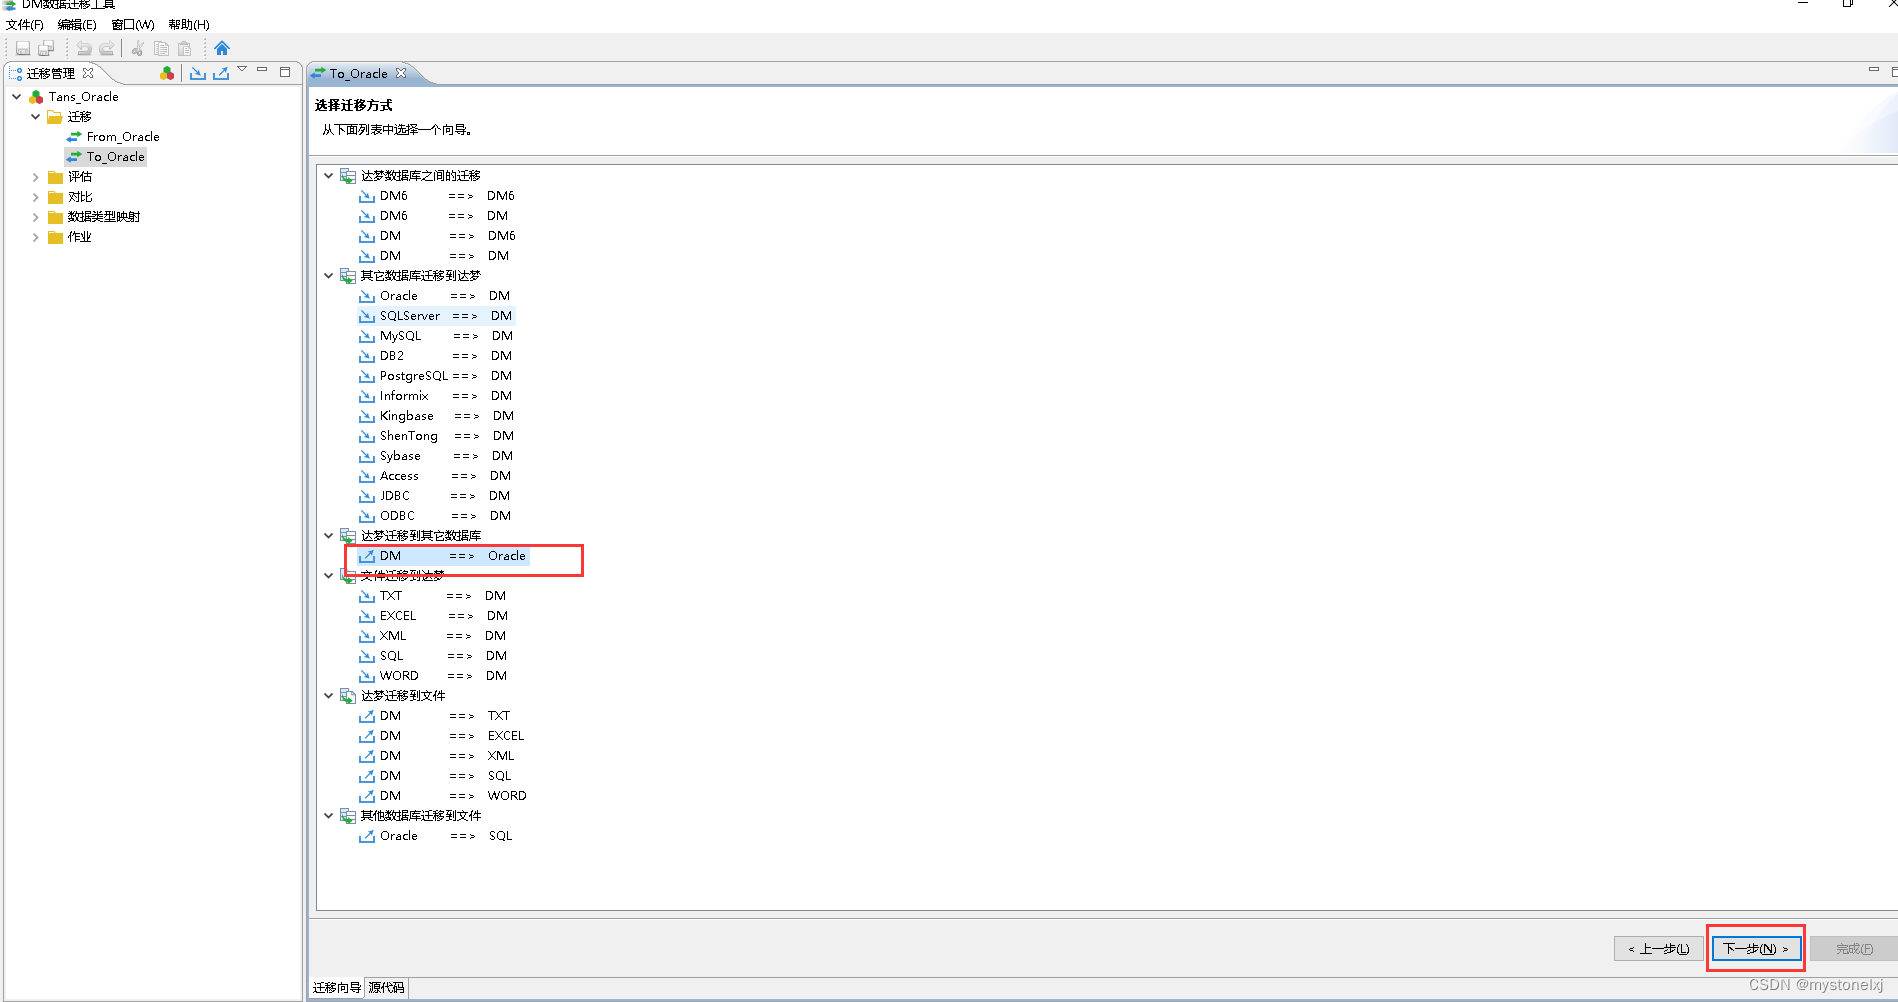This screenshot has width=1898, height=1002.
Task: Click the Cut scissors icon
Action: pos(138,48)
